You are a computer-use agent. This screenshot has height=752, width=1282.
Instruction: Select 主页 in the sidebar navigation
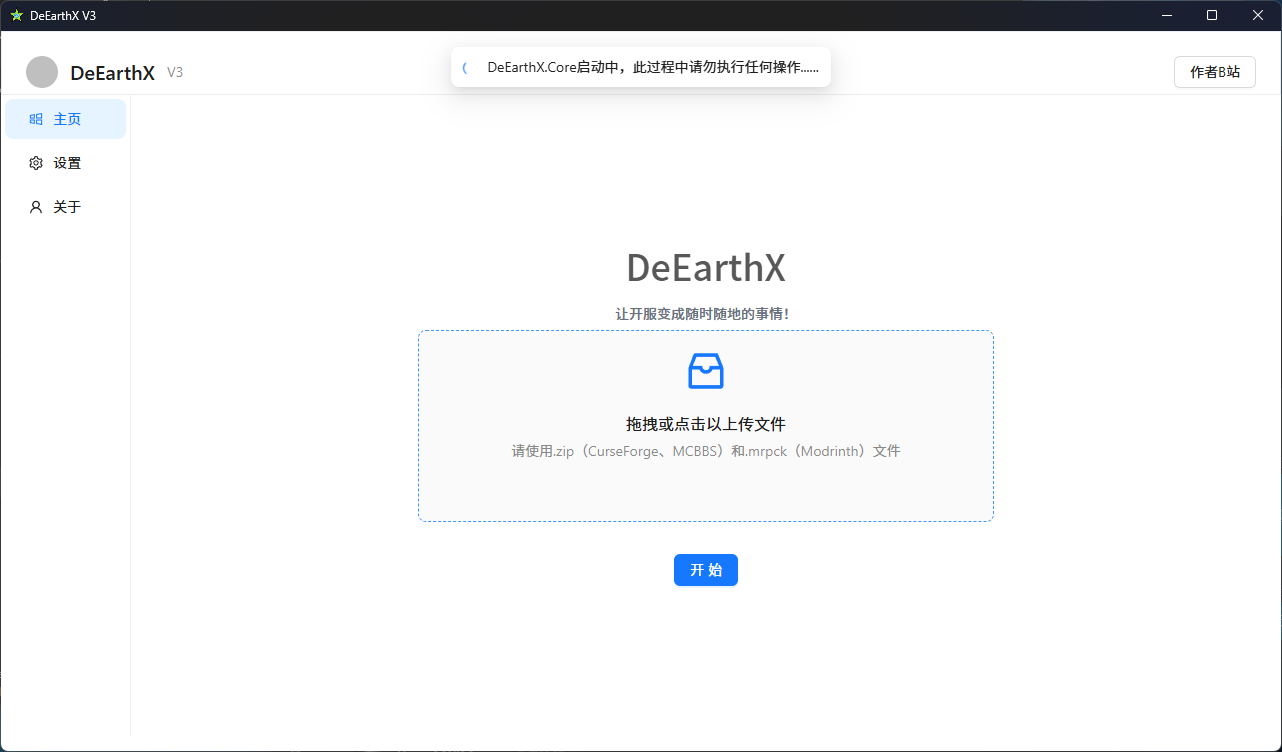click(x=69, y=118)
